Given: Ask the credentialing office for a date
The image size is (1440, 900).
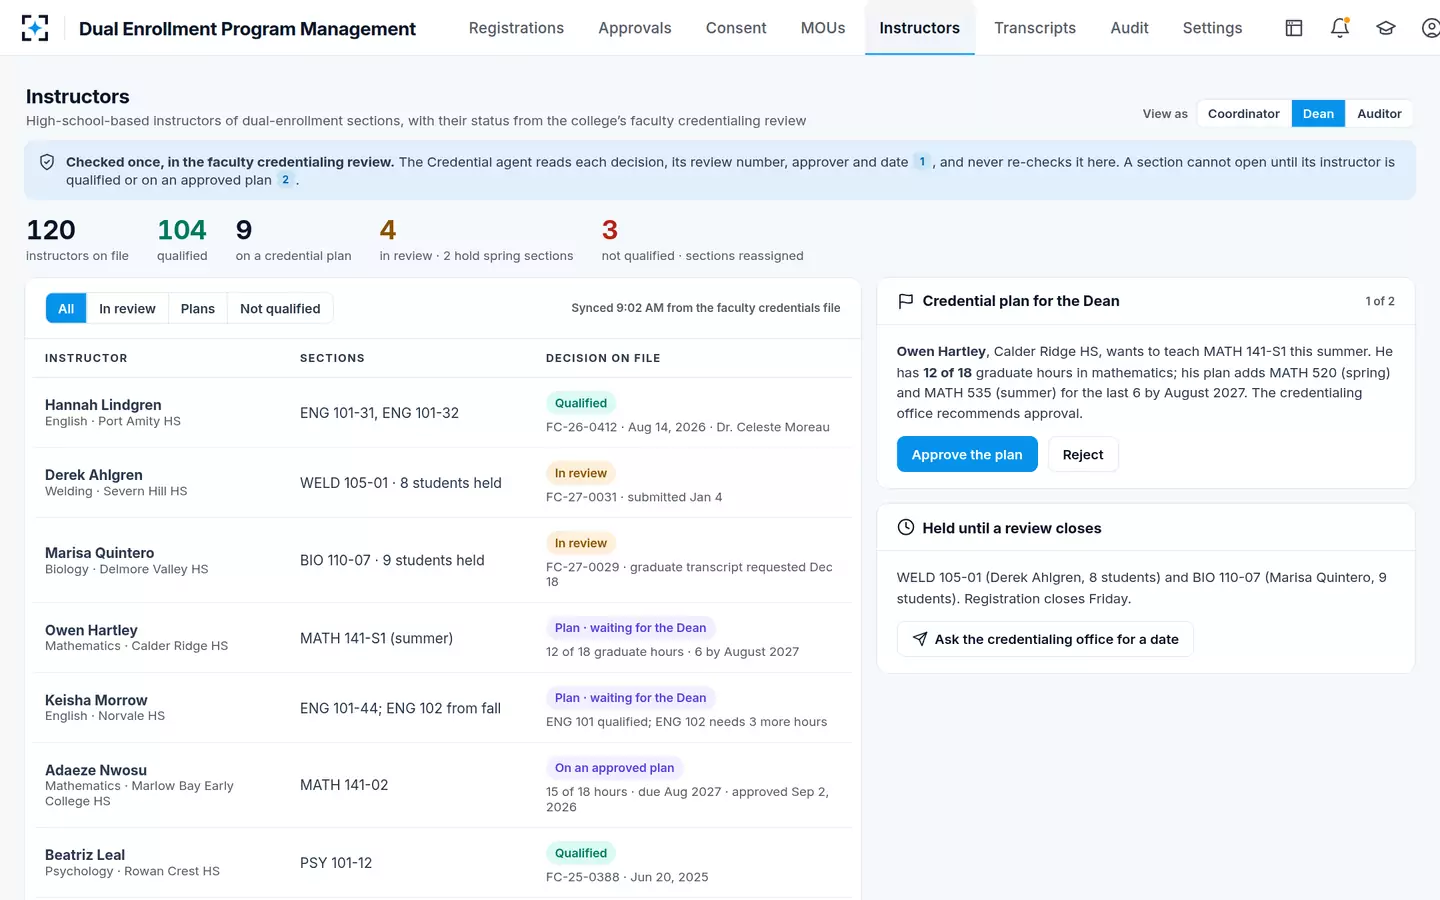Looking at the screenshot, I should [1045, 639].
